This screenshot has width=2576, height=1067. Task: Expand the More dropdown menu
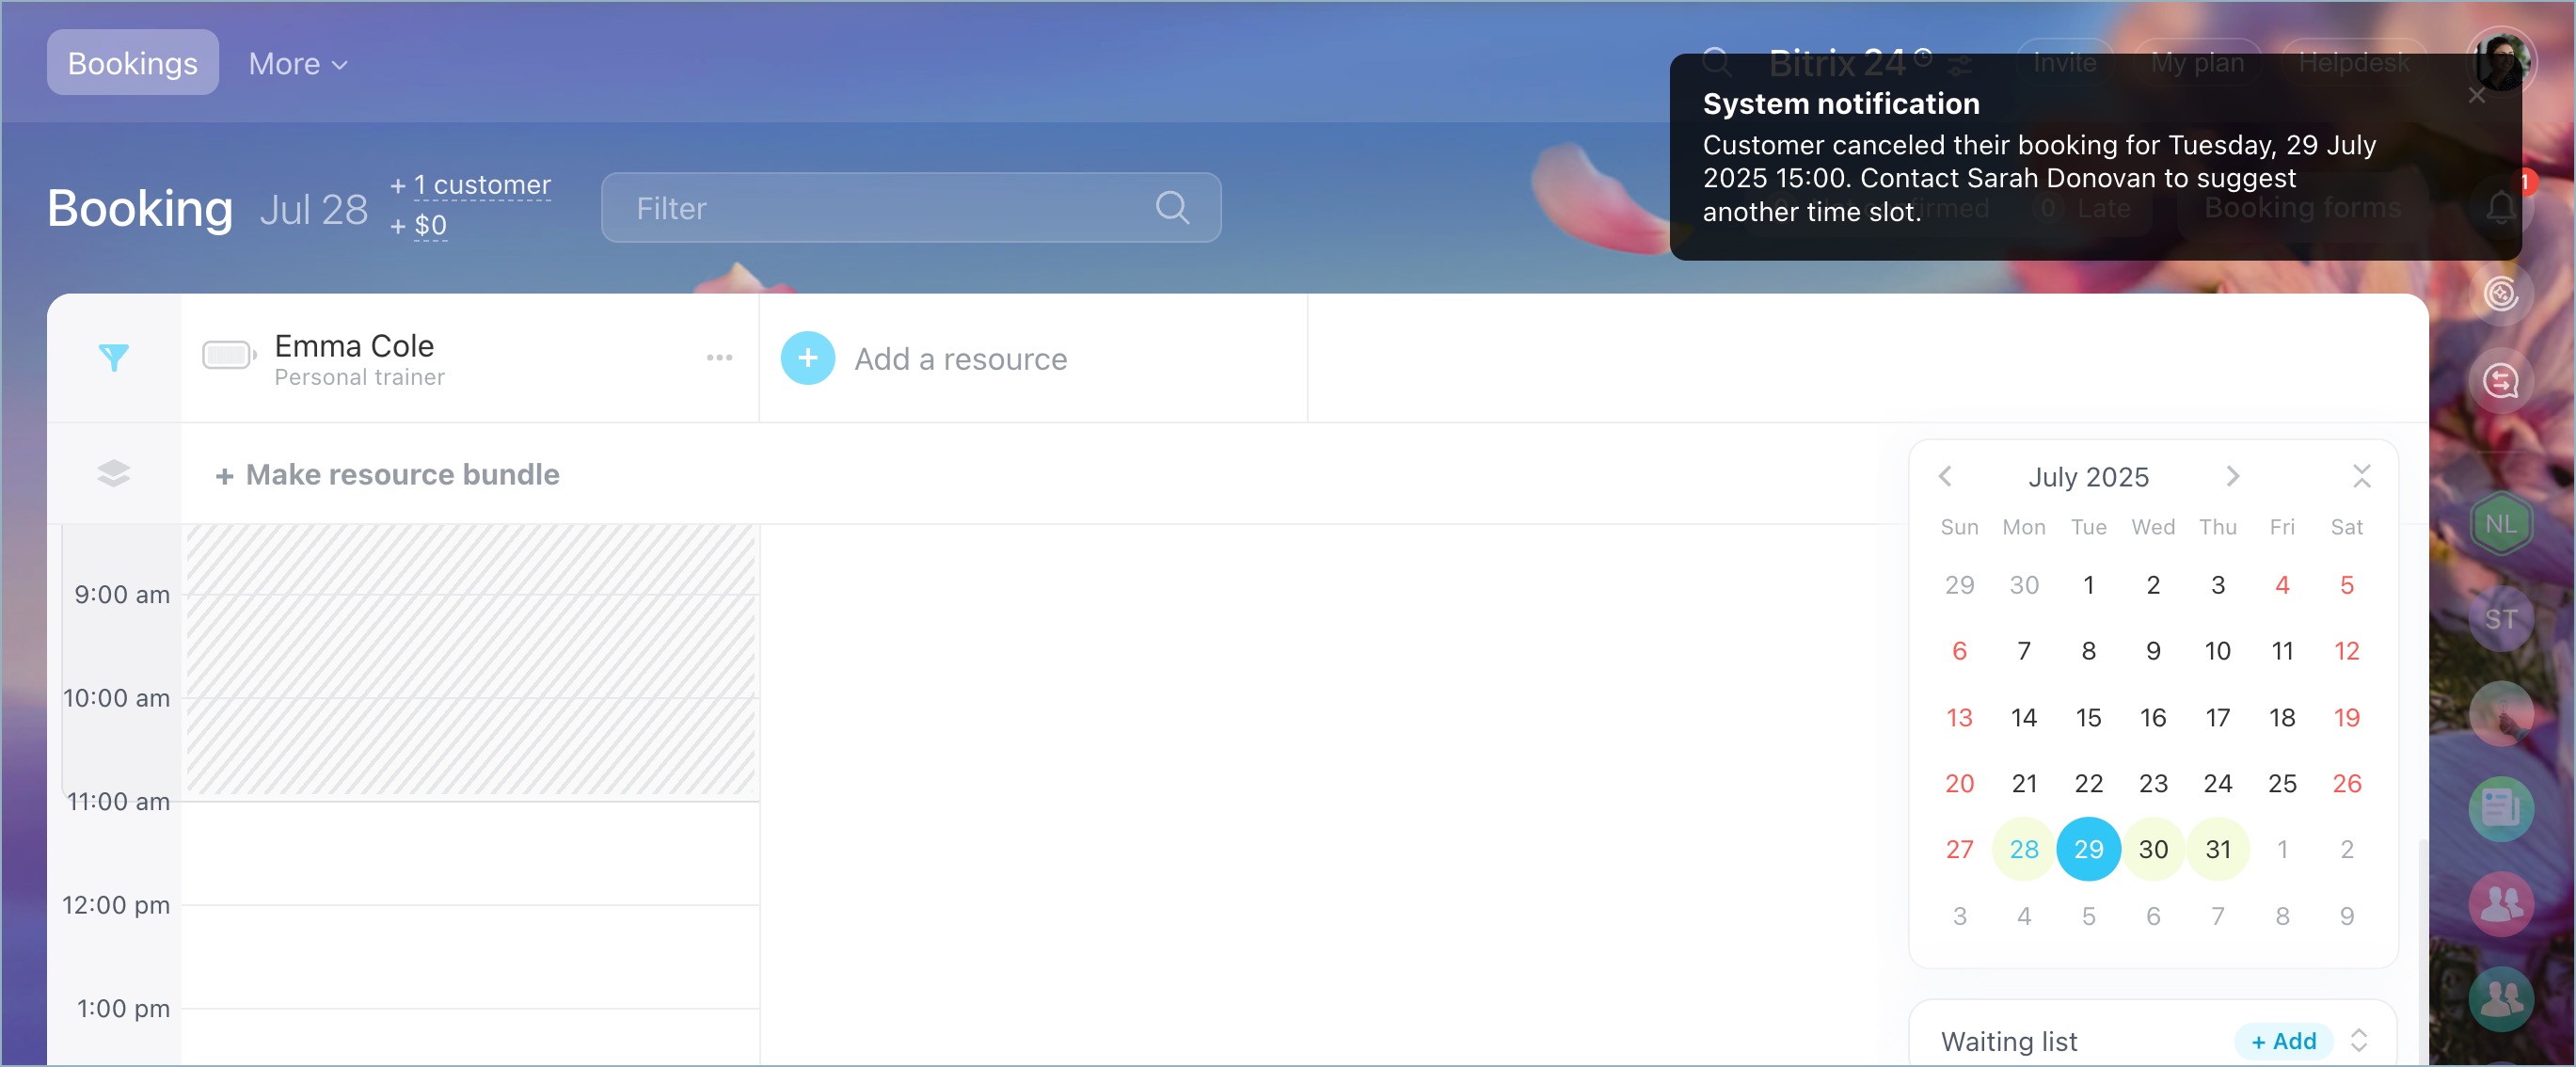[x=297, y=64]
